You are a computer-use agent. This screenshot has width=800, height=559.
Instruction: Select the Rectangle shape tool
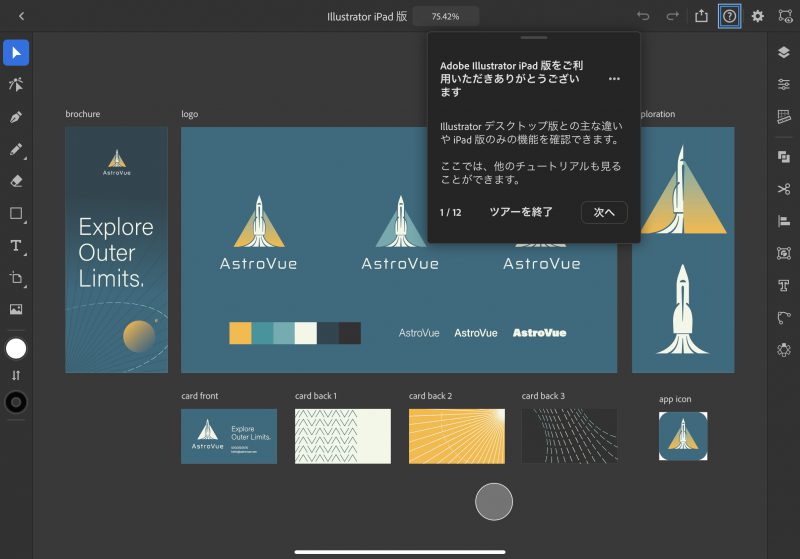coord(16,213)
